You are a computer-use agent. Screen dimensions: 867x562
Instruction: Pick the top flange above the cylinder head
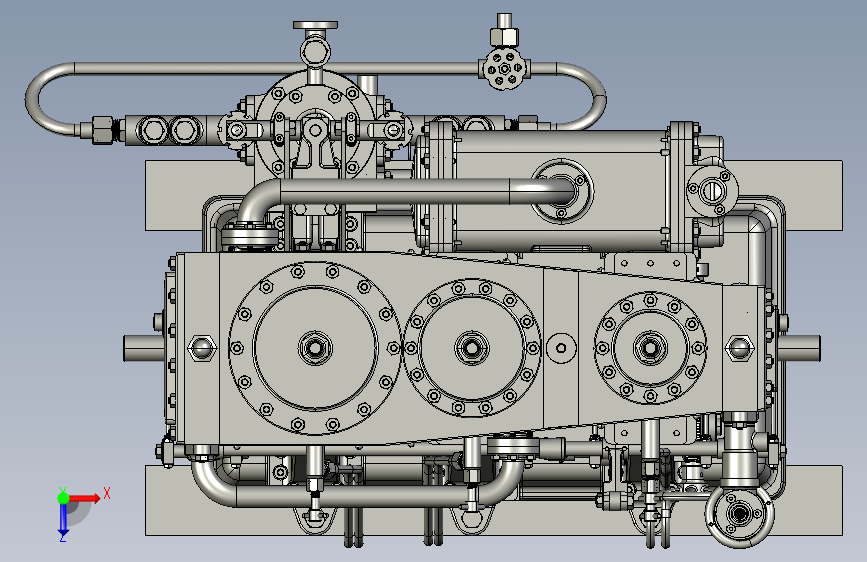tap(315, 25)
